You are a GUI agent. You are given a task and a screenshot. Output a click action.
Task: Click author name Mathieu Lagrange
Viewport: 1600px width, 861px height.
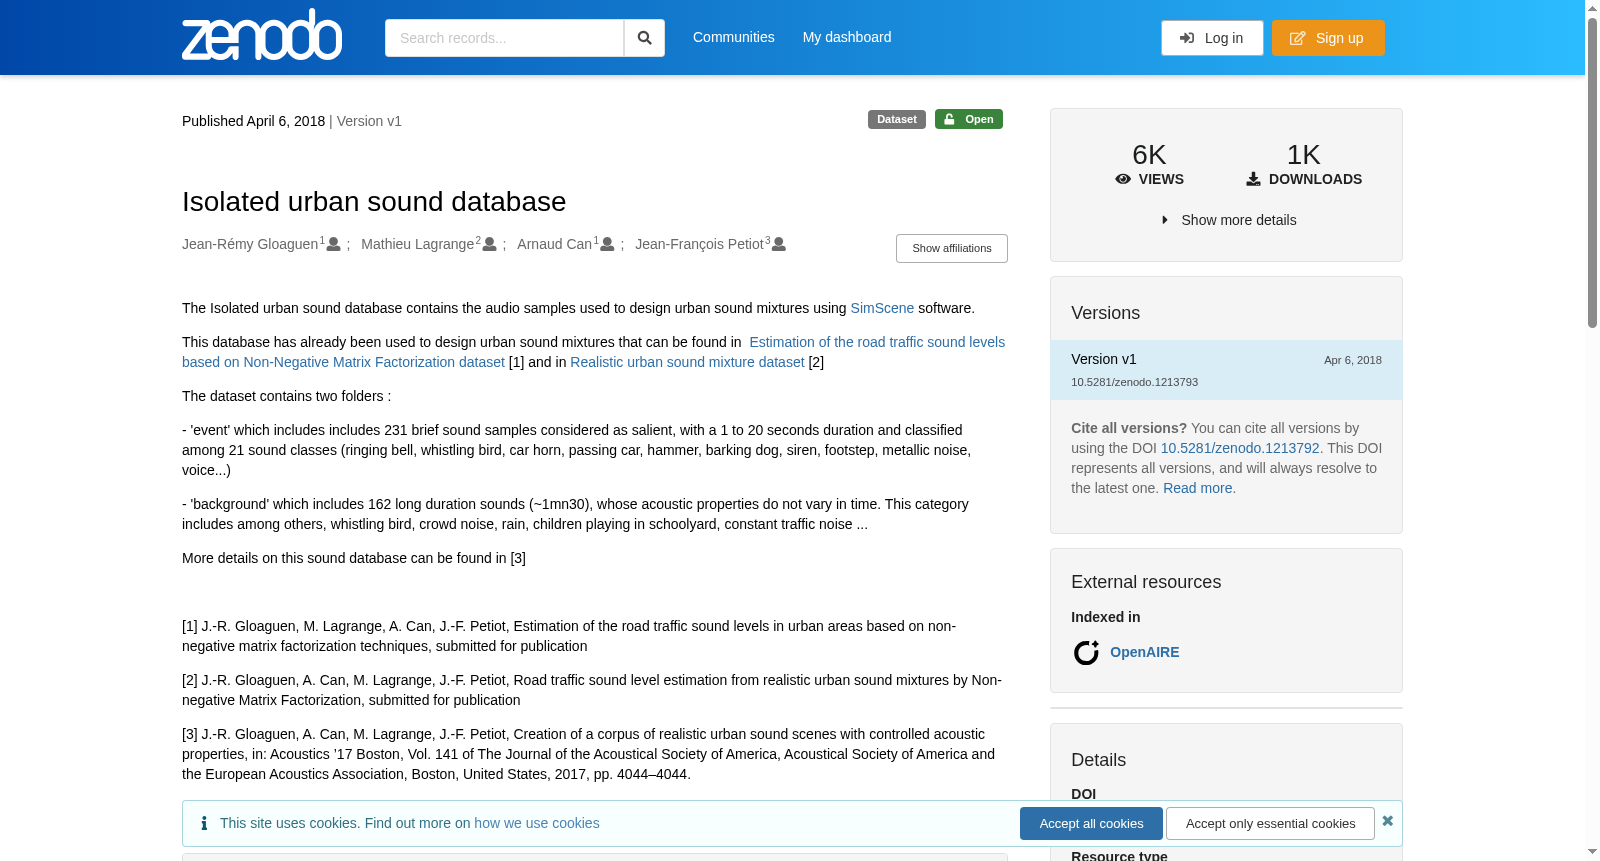[417, 244]
